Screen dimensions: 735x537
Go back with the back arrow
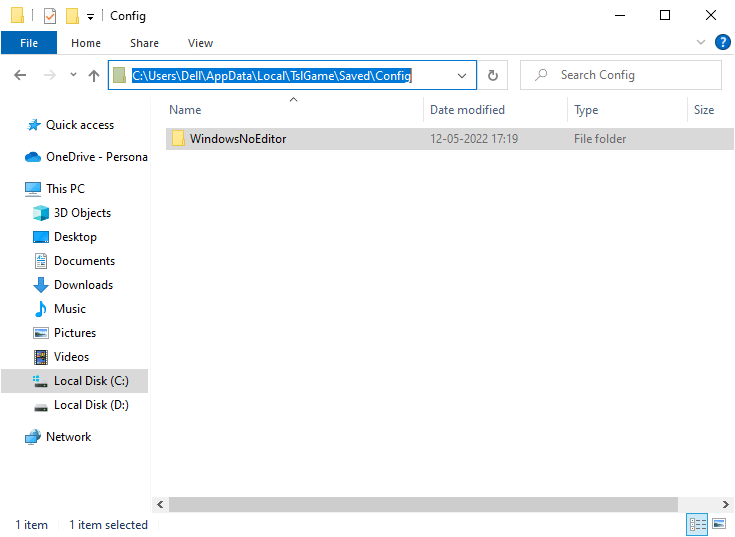[x=20, y=75]
